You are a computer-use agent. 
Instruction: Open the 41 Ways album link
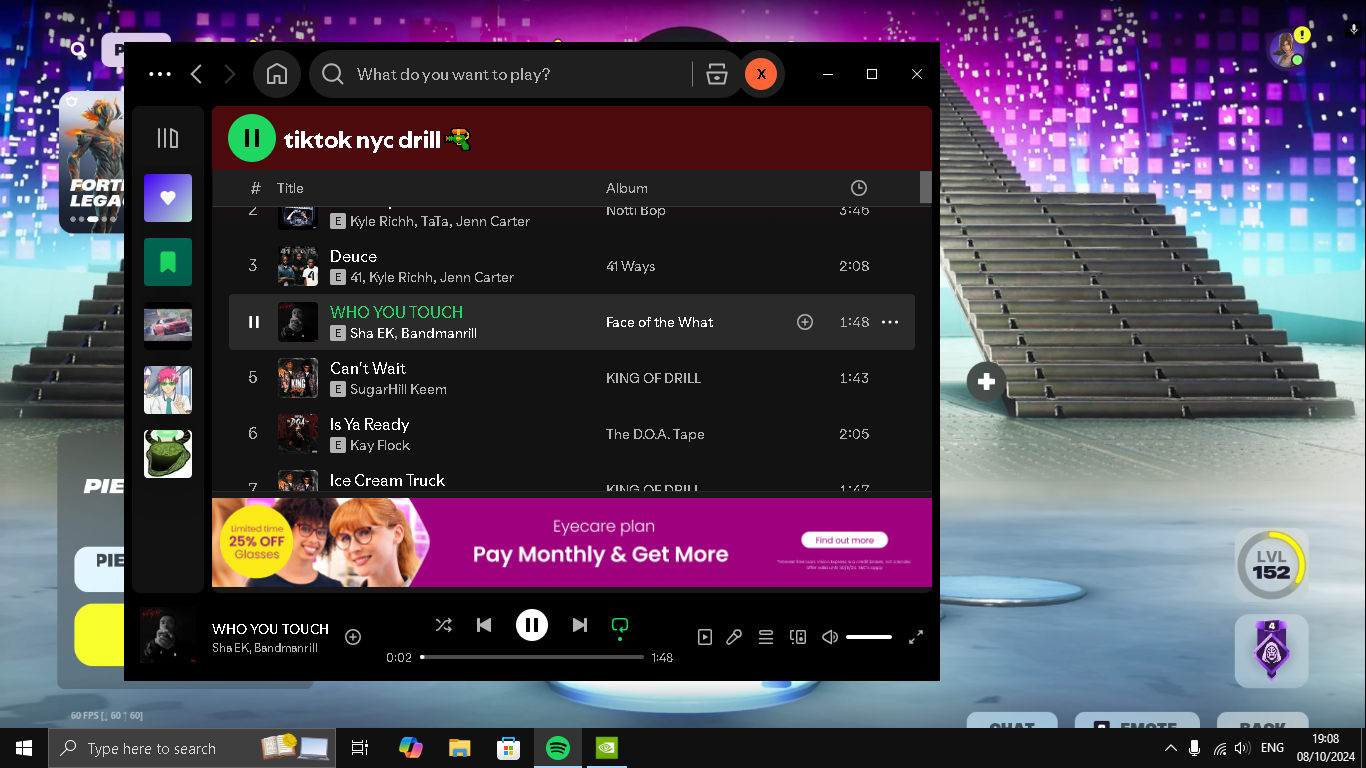[x=631, y=266]
